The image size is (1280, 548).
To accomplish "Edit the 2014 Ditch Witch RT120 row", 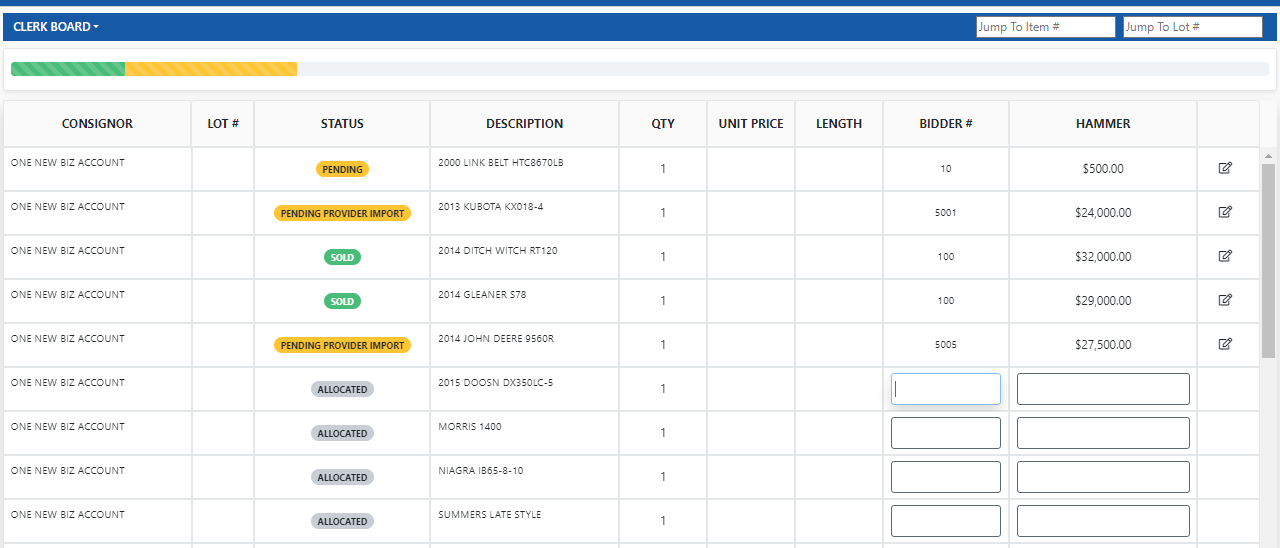I will coord(1225,256).
